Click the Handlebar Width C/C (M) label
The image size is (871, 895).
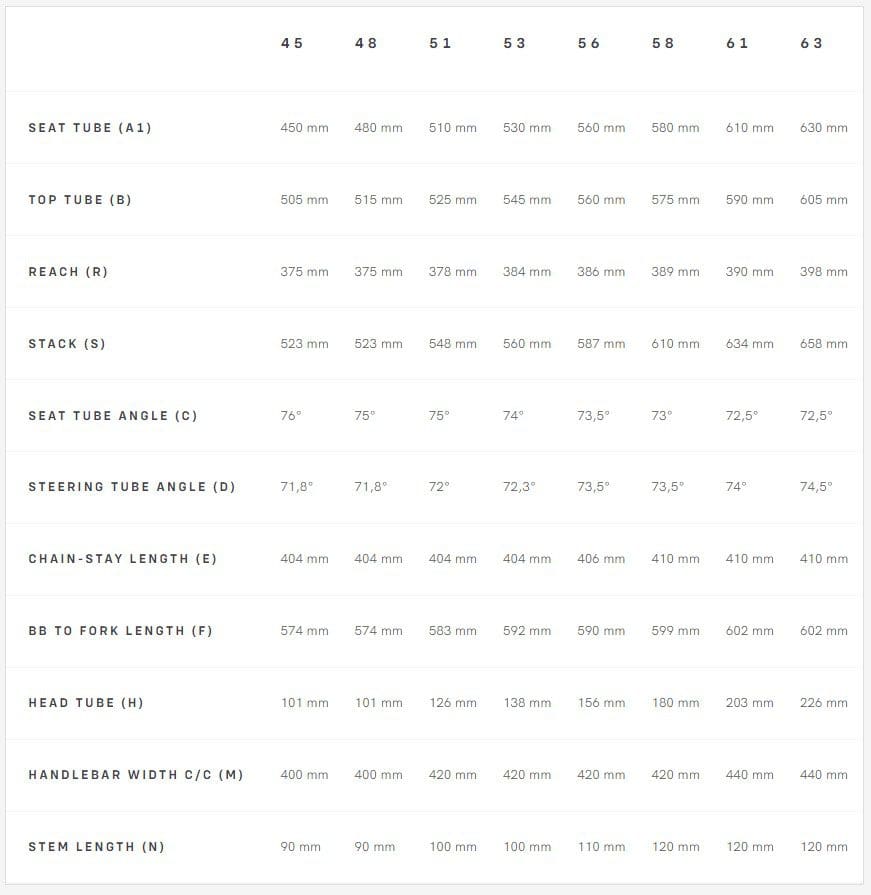click(x=136, y=775)
